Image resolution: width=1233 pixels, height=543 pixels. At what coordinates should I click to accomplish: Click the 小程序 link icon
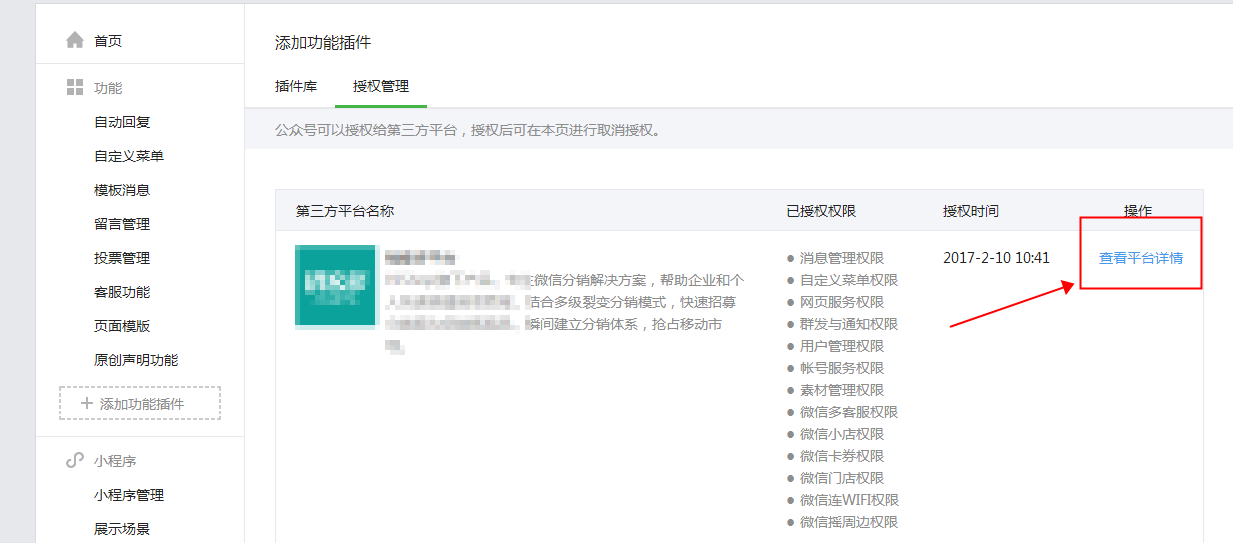[75, 461]
